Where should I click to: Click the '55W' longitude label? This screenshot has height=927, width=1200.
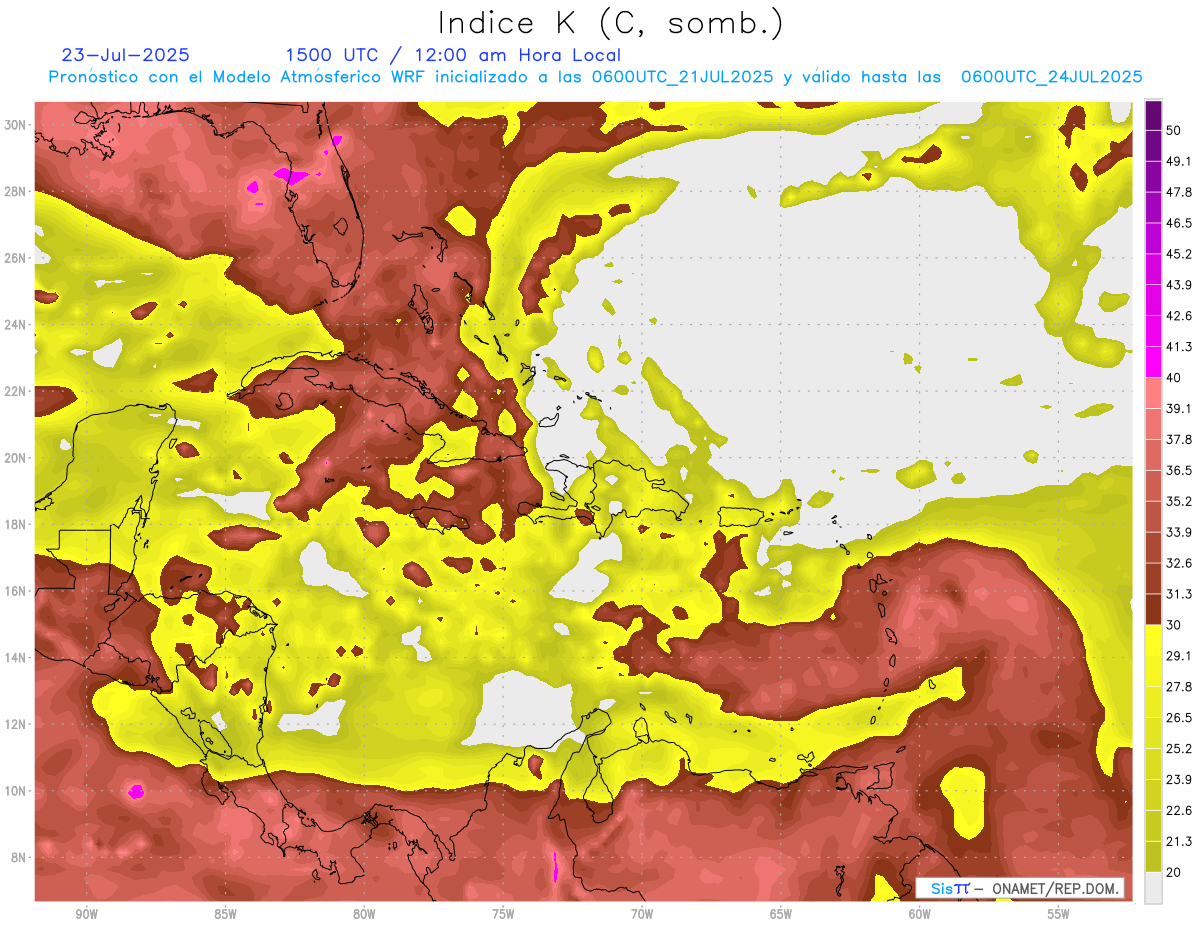pos(1059,914)
